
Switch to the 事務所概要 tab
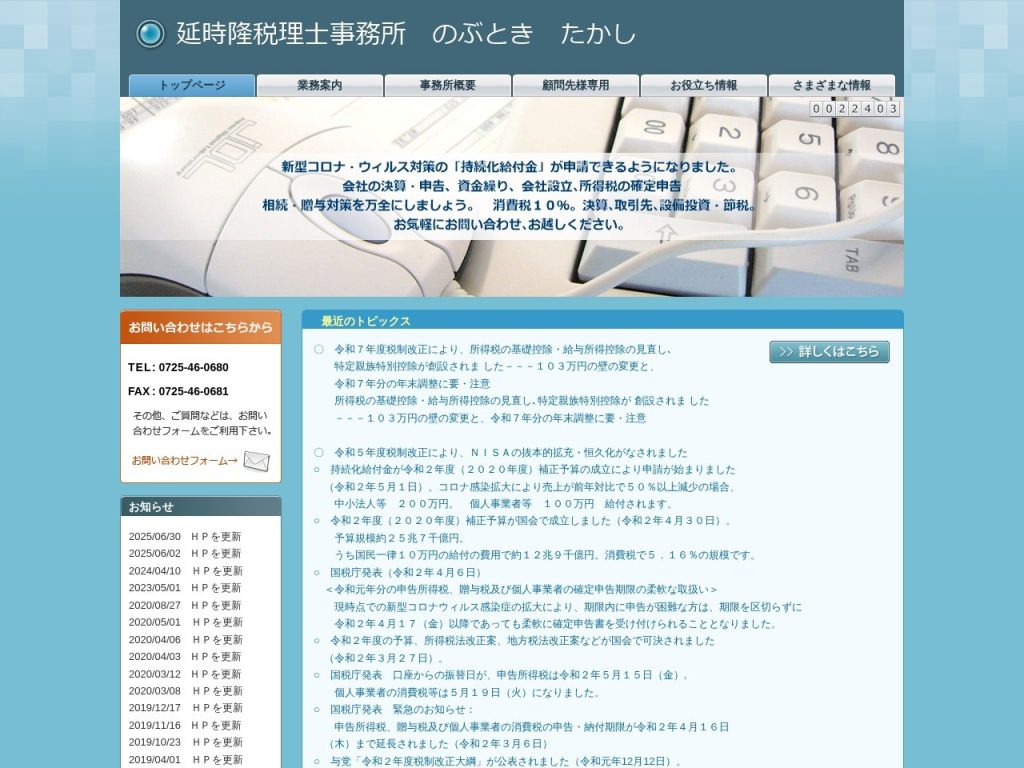click(448, 86)
